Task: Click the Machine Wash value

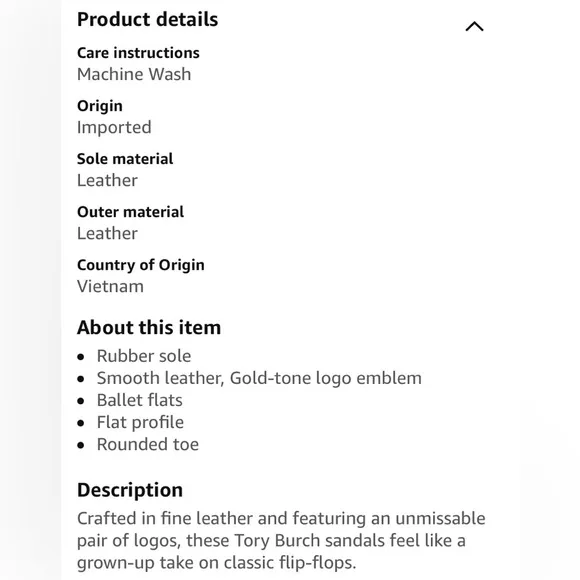Action: pyautogui.click(x=134, y=74)
